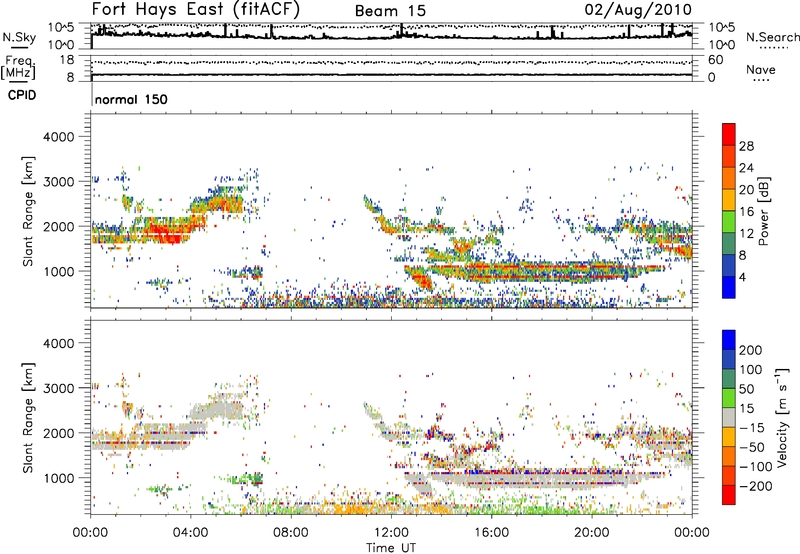Click the '08:00' time tick label
Viewport: 800px width, 554px height.
coord(291,533)
